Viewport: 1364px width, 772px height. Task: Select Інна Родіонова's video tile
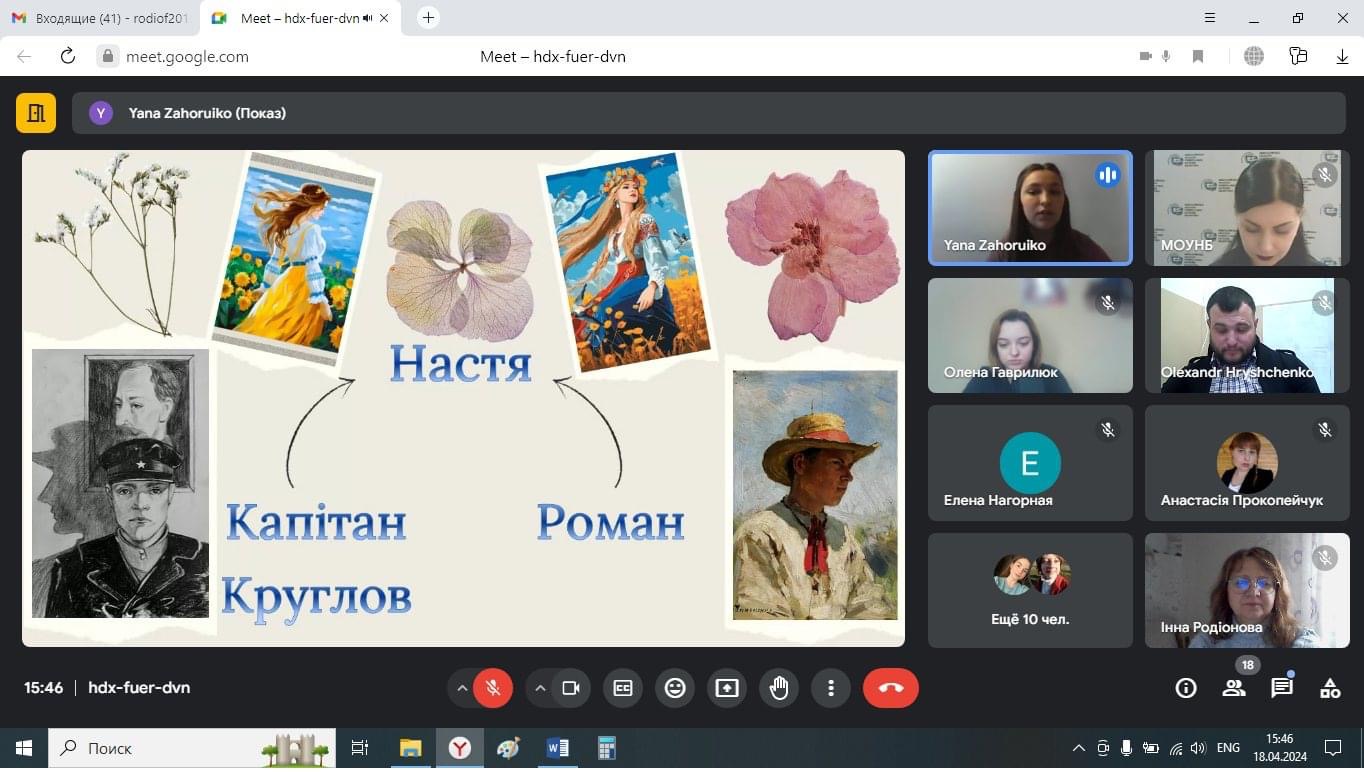click(x=1247, y=590)
